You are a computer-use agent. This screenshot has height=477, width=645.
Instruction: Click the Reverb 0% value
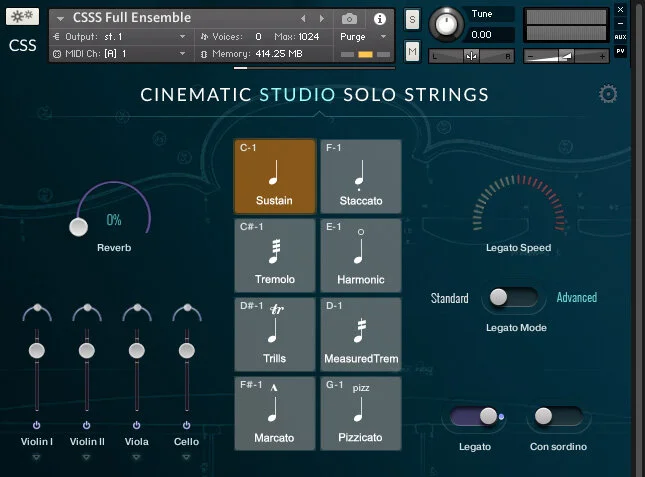point(114,220)
